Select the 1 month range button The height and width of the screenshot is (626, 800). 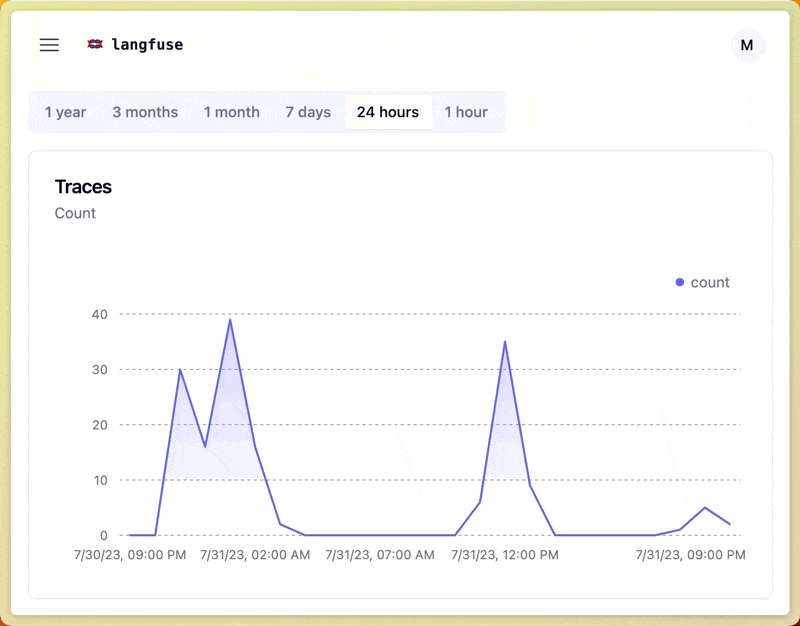click(231, 112)
